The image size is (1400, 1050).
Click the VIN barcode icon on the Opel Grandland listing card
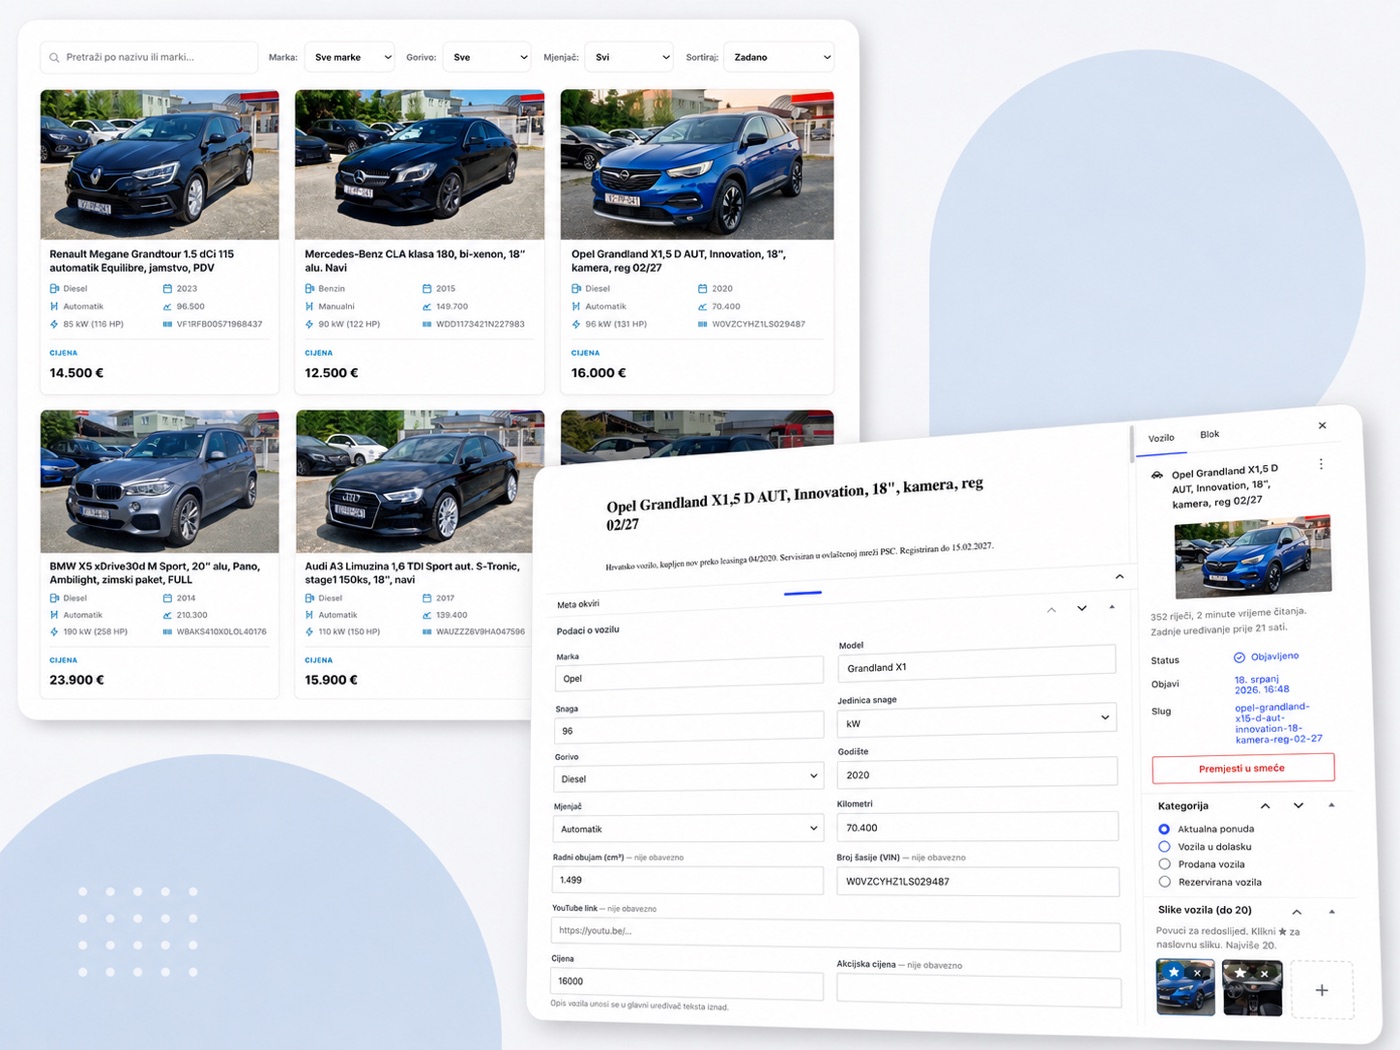point(703,324)
